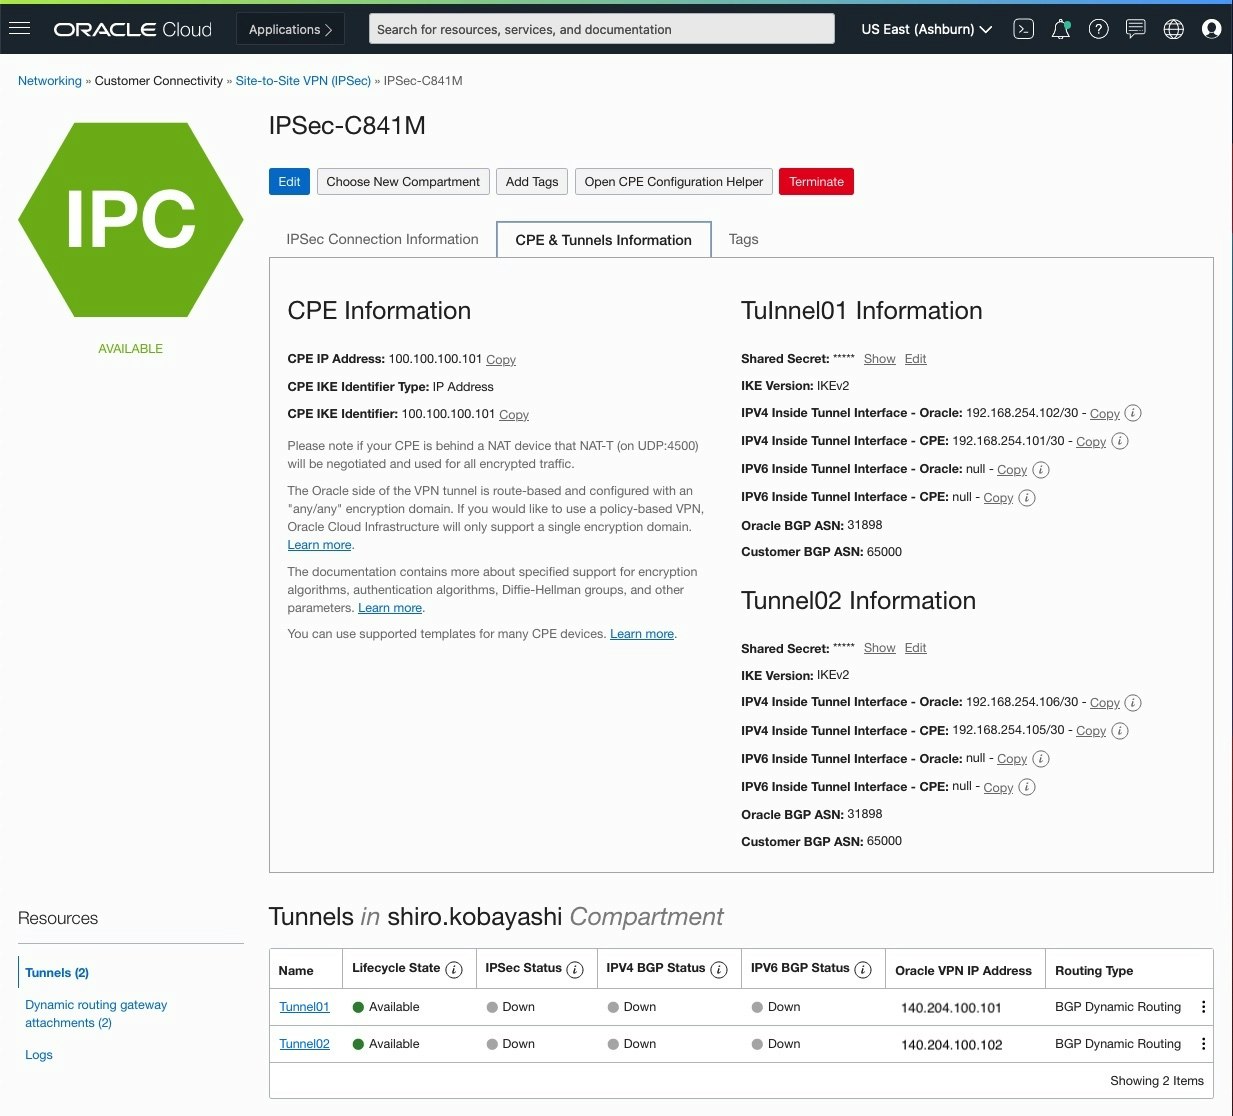Viewport: 1233px width, 1116px height.
Task: Open Tunnel01 link in tunnels table
Action: 304,1007
